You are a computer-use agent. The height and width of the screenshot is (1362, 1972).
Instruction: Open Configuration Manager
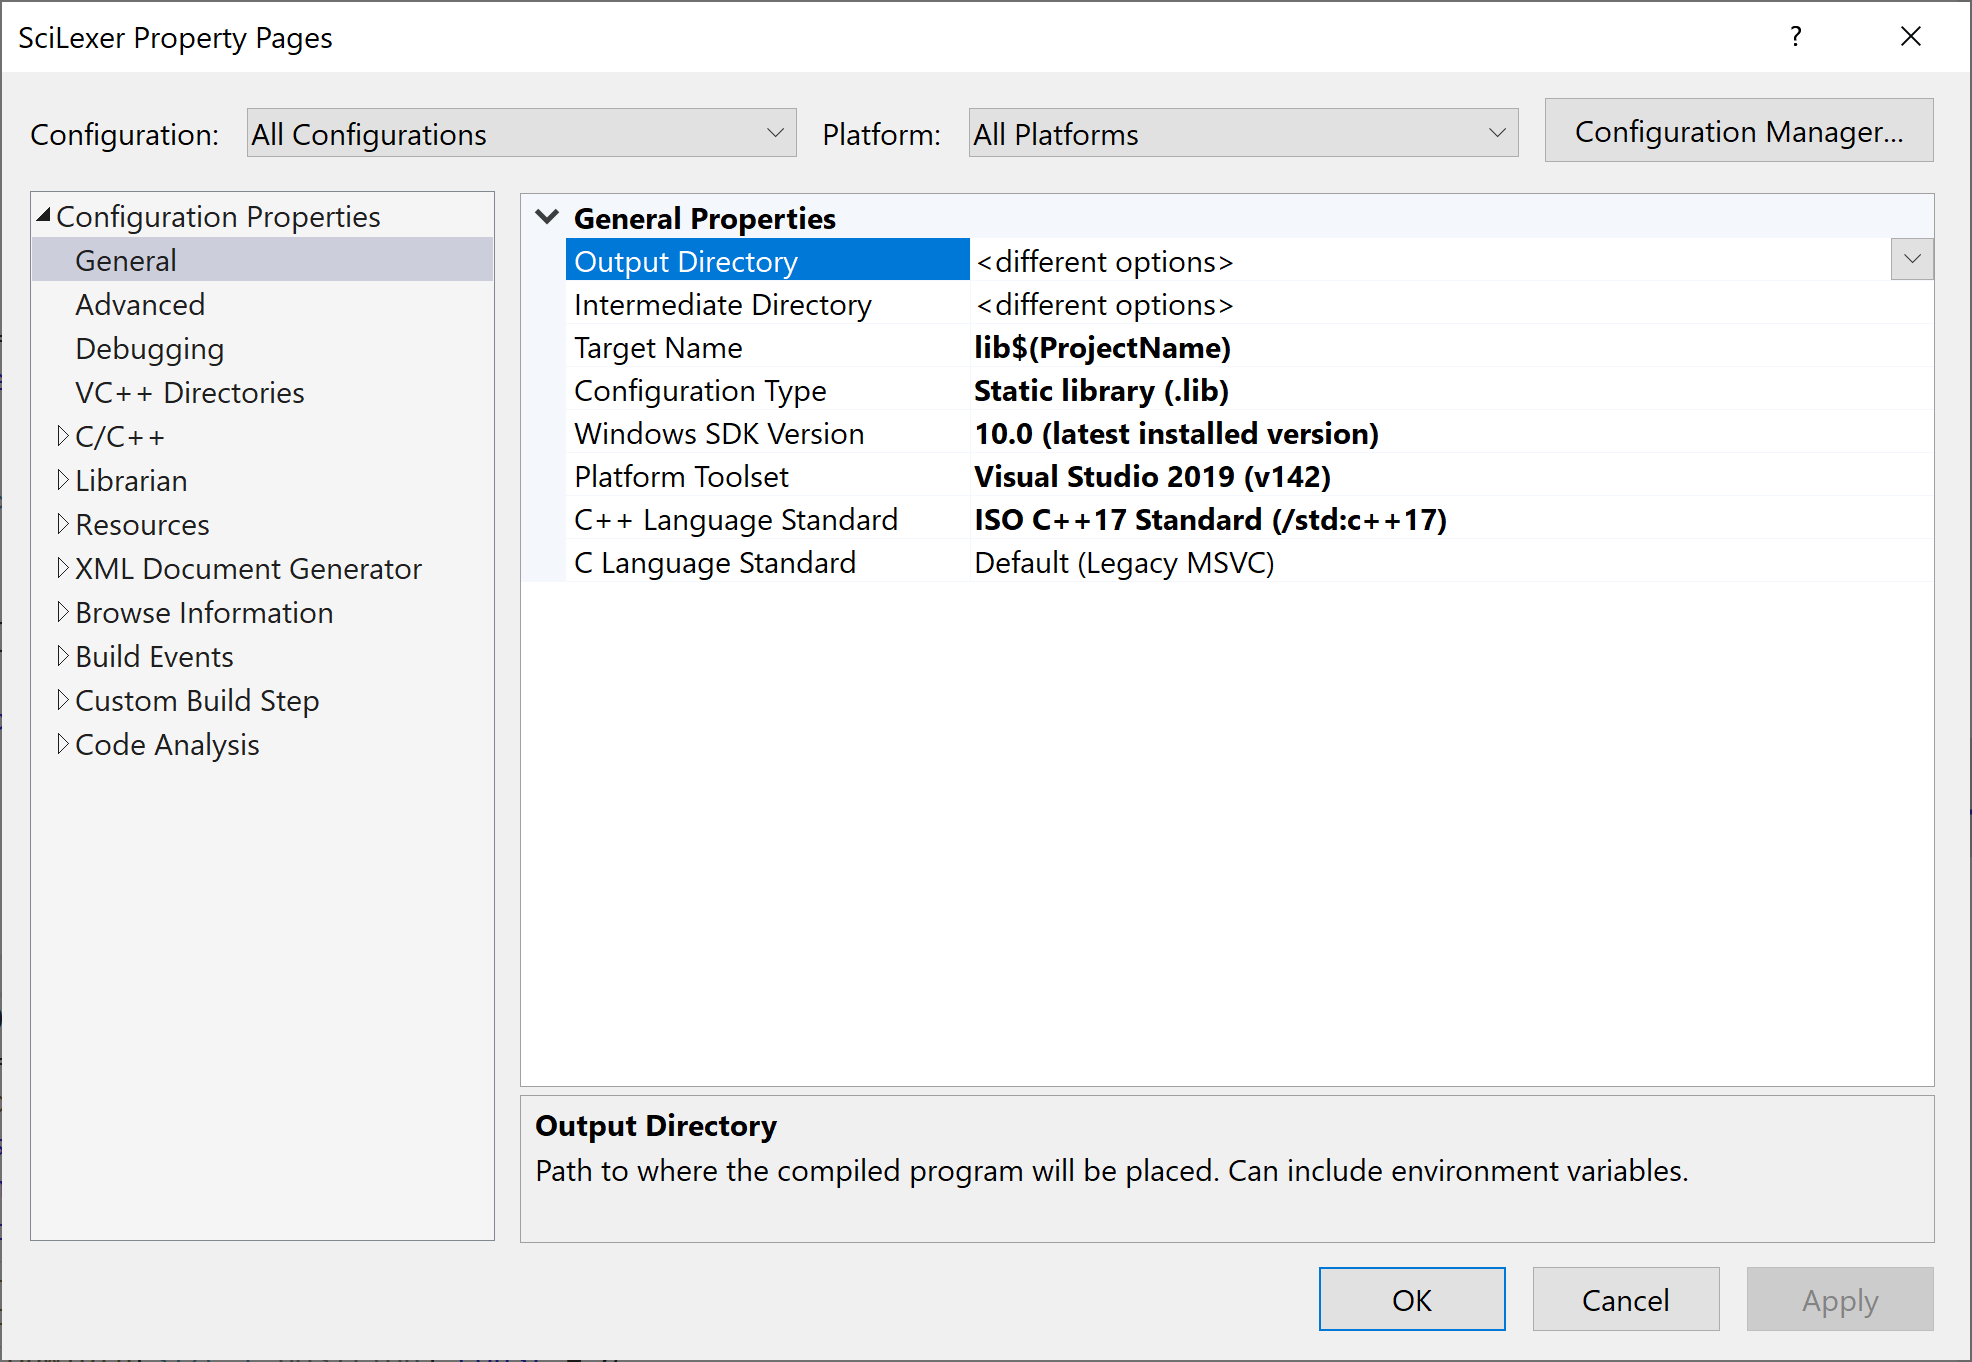1739,131
